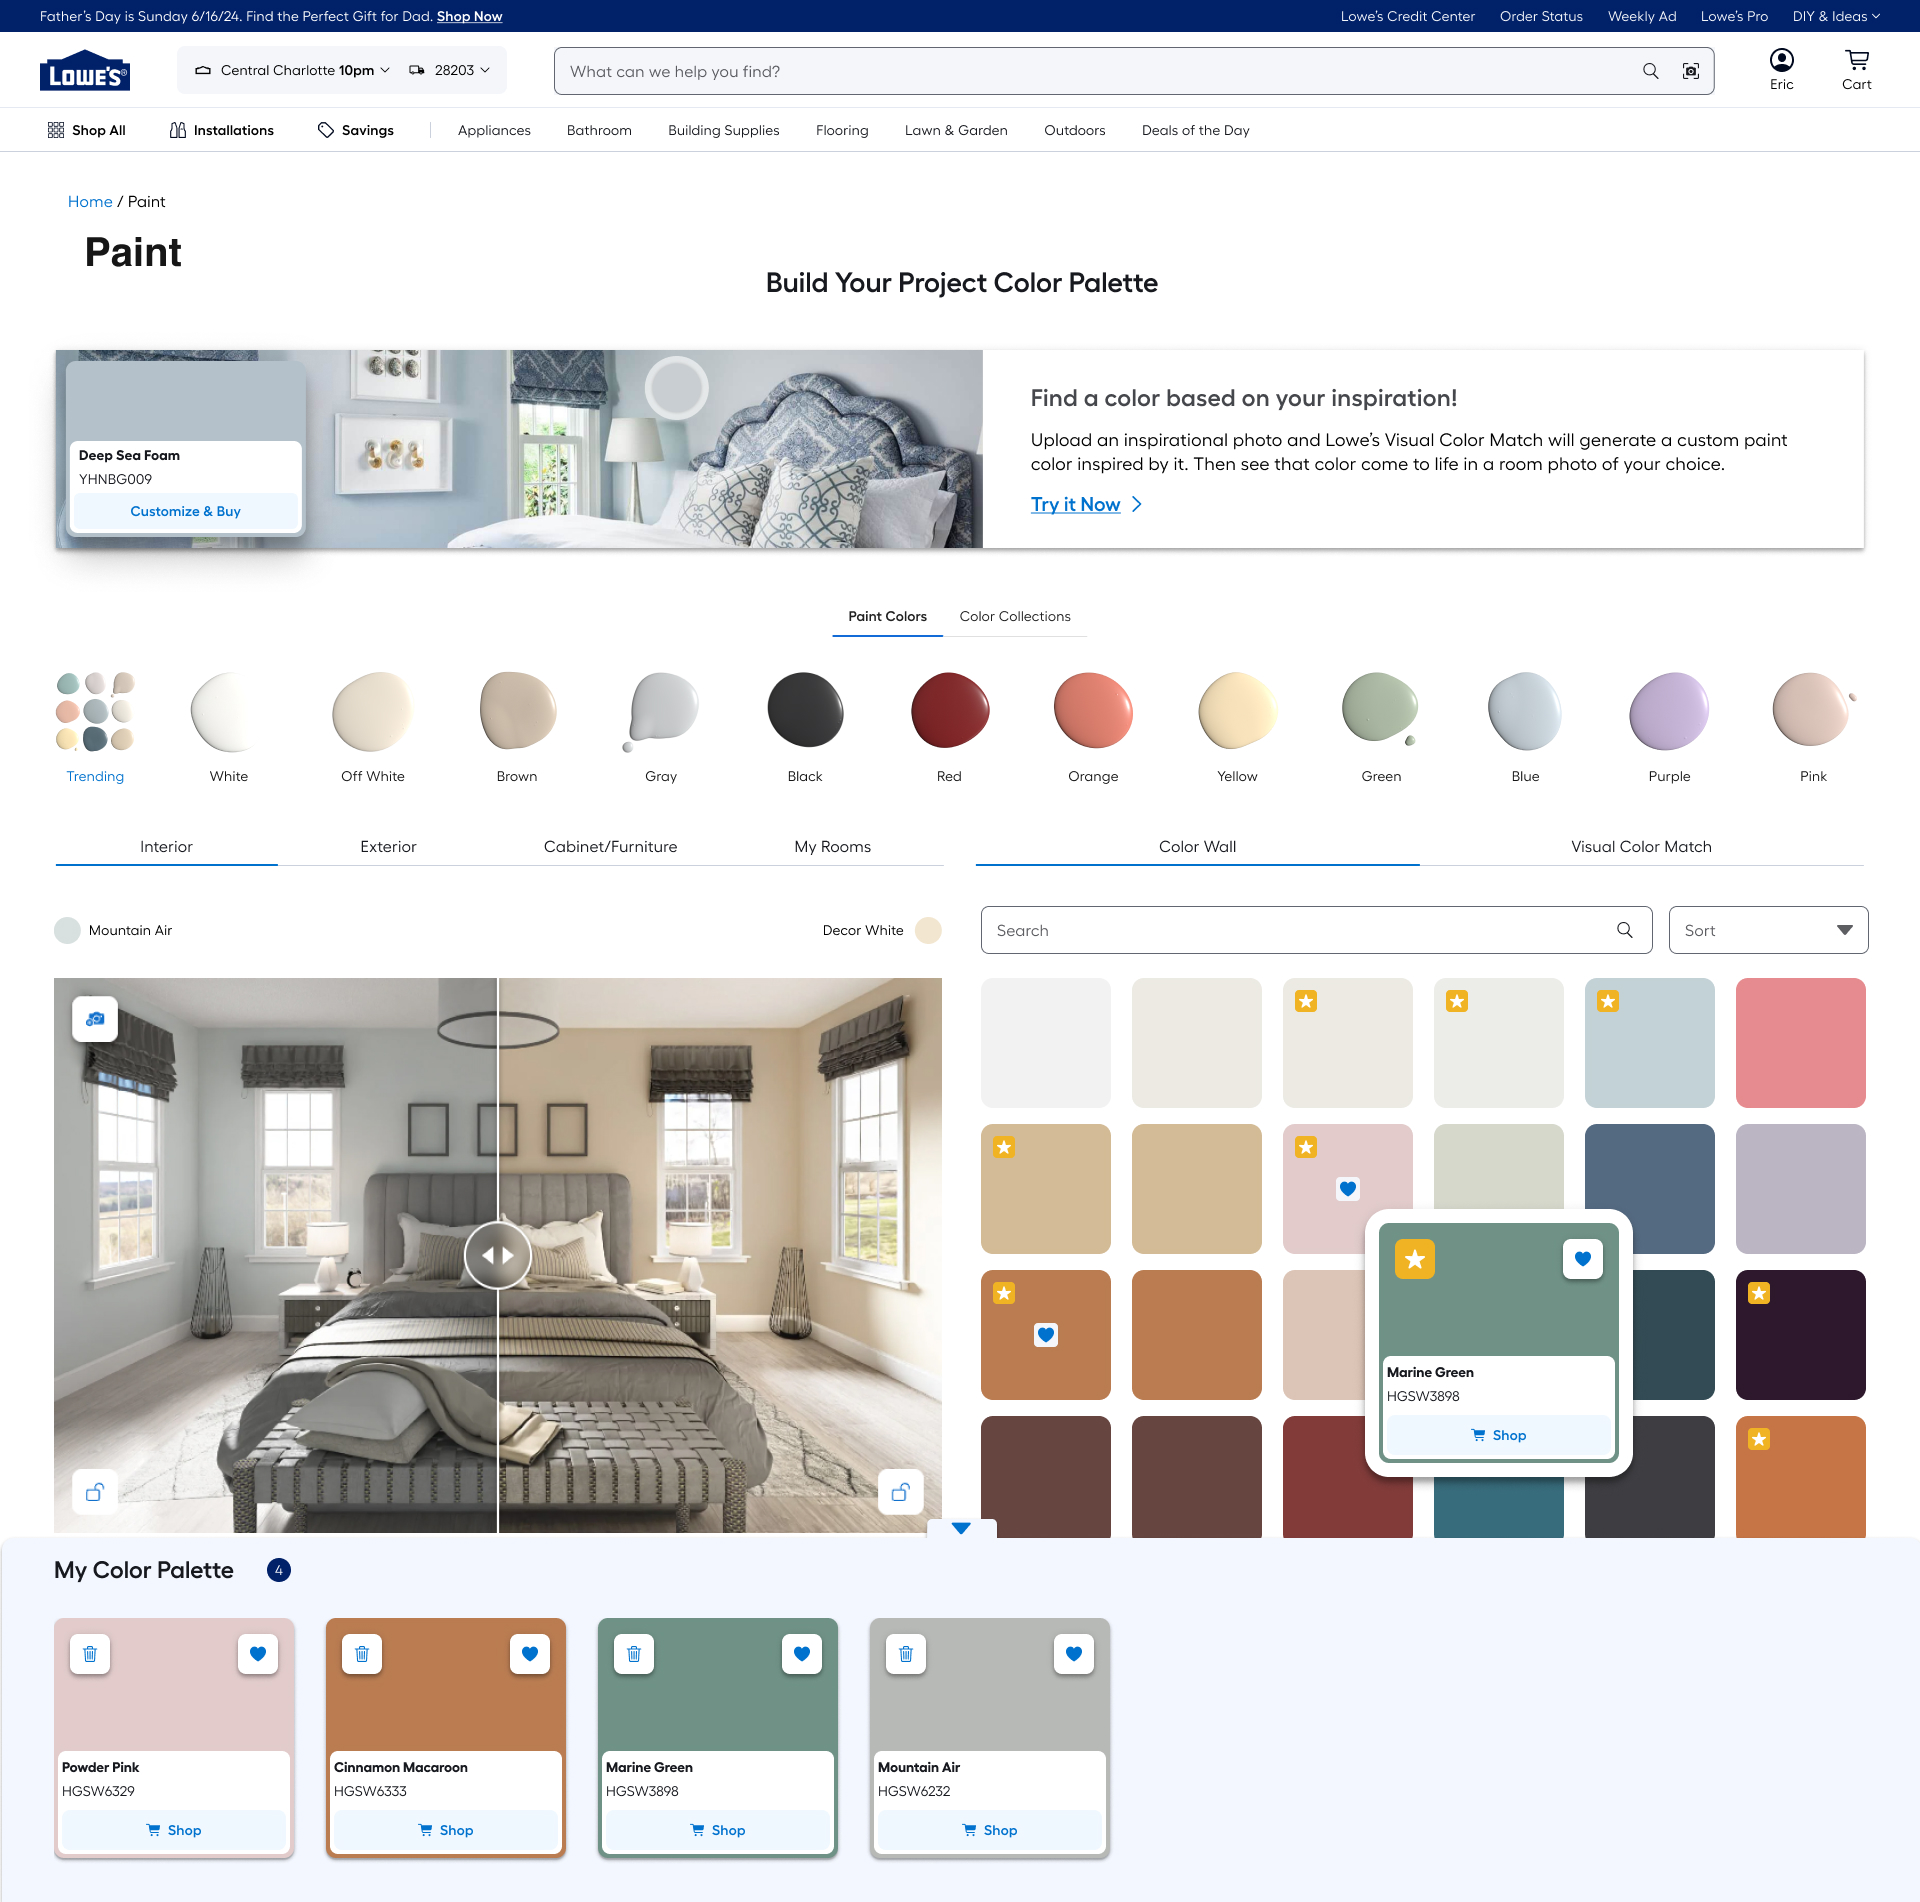The image size is (1920, 1902).
Task: Click the Color Wall Search field
Action: tap(1316, 930)
